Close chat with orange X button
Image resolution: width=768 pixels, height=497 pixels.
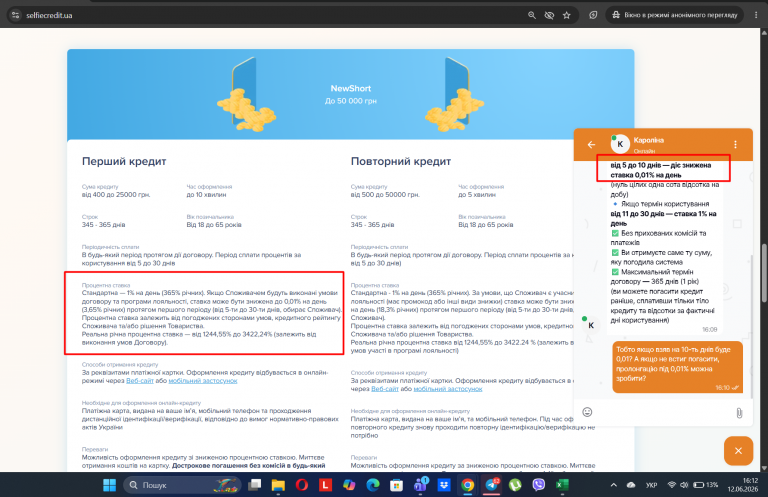click(x=738, y=450)
